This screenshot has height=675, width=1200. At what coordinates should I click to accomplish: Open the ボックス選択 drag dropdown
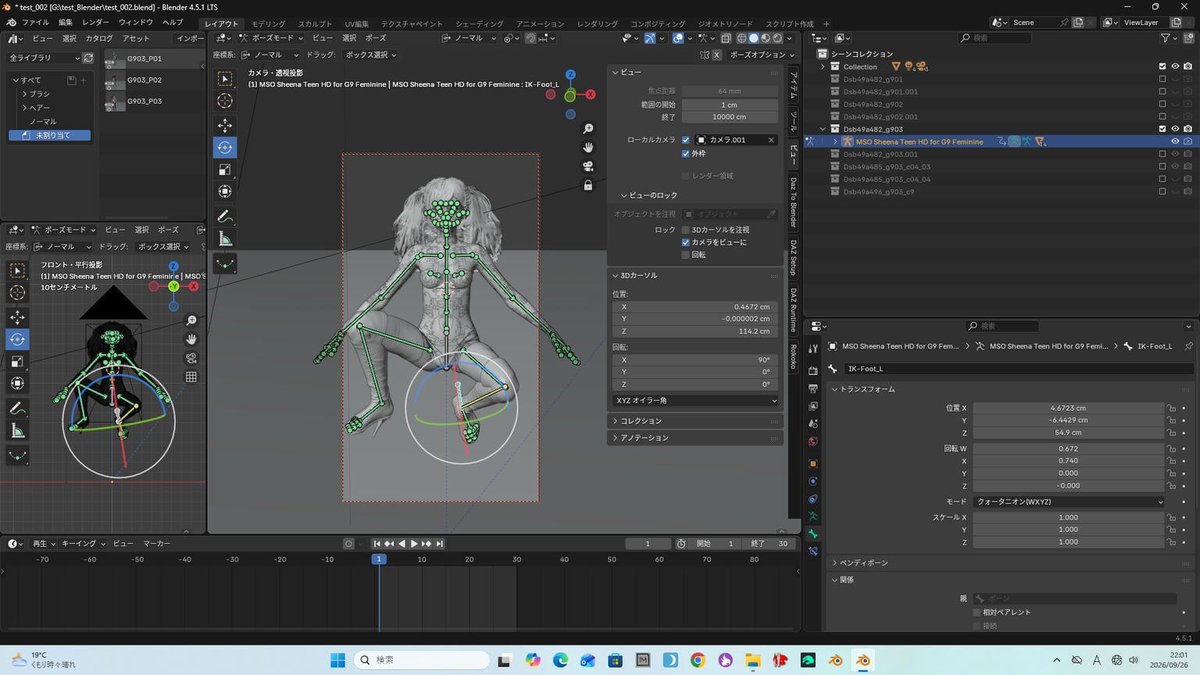coord(369,55)
